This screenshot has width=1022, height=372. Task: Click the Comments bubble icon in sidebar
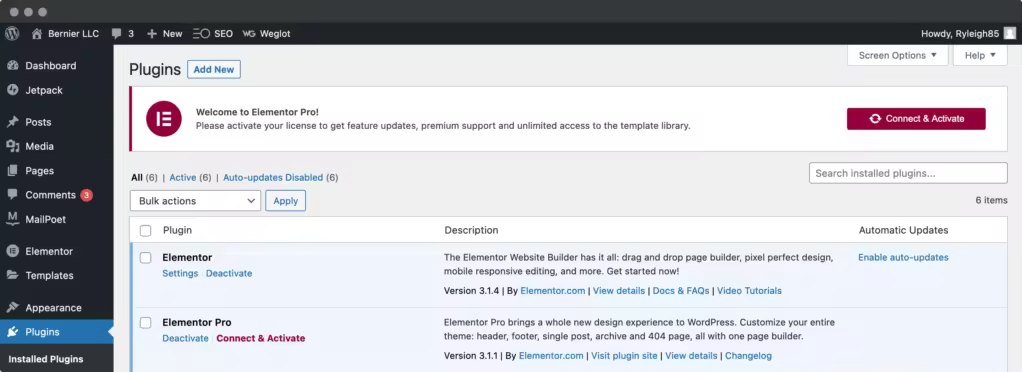click(12, 195)
